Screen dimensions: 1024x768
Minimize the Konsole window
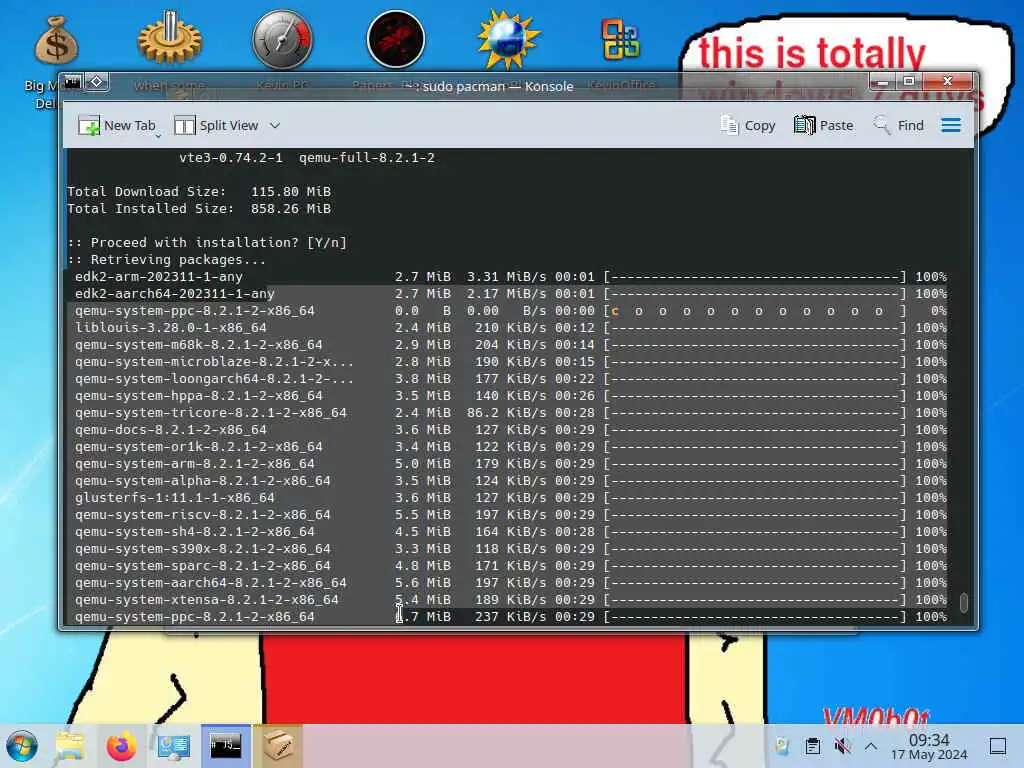tap(882, 82)
